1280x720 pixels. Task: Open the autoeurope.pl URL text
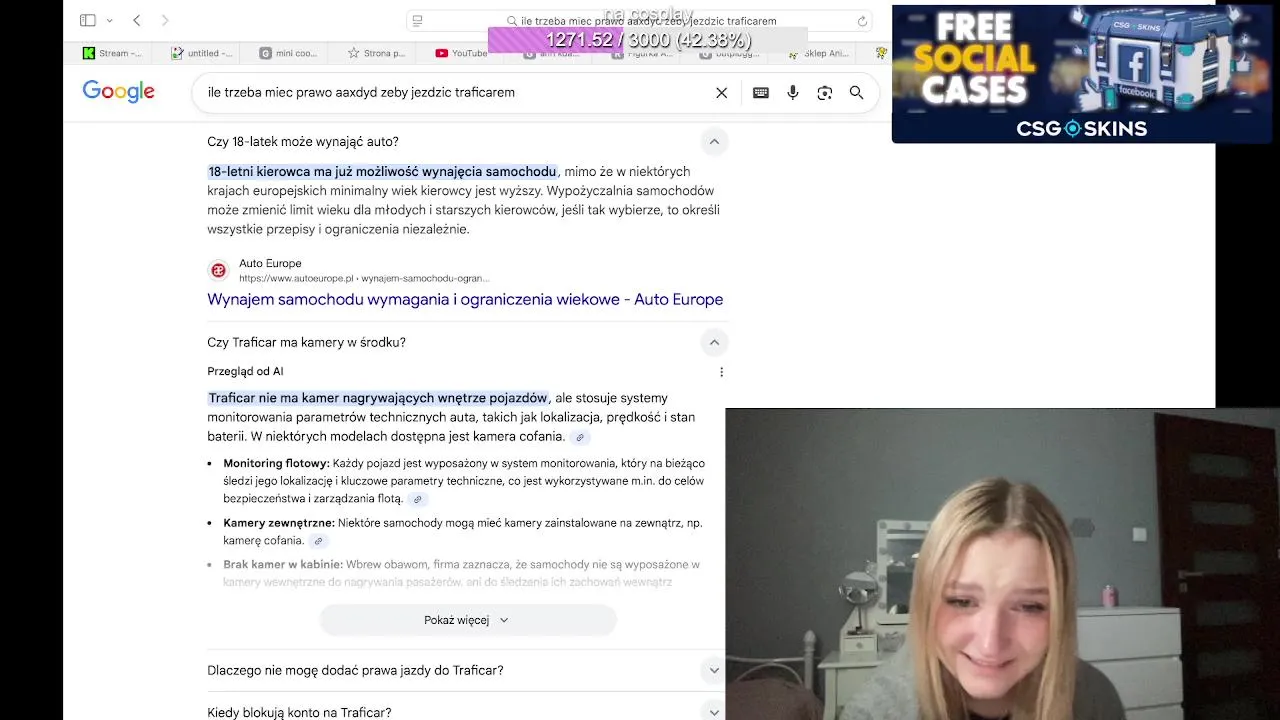point(364,278)
